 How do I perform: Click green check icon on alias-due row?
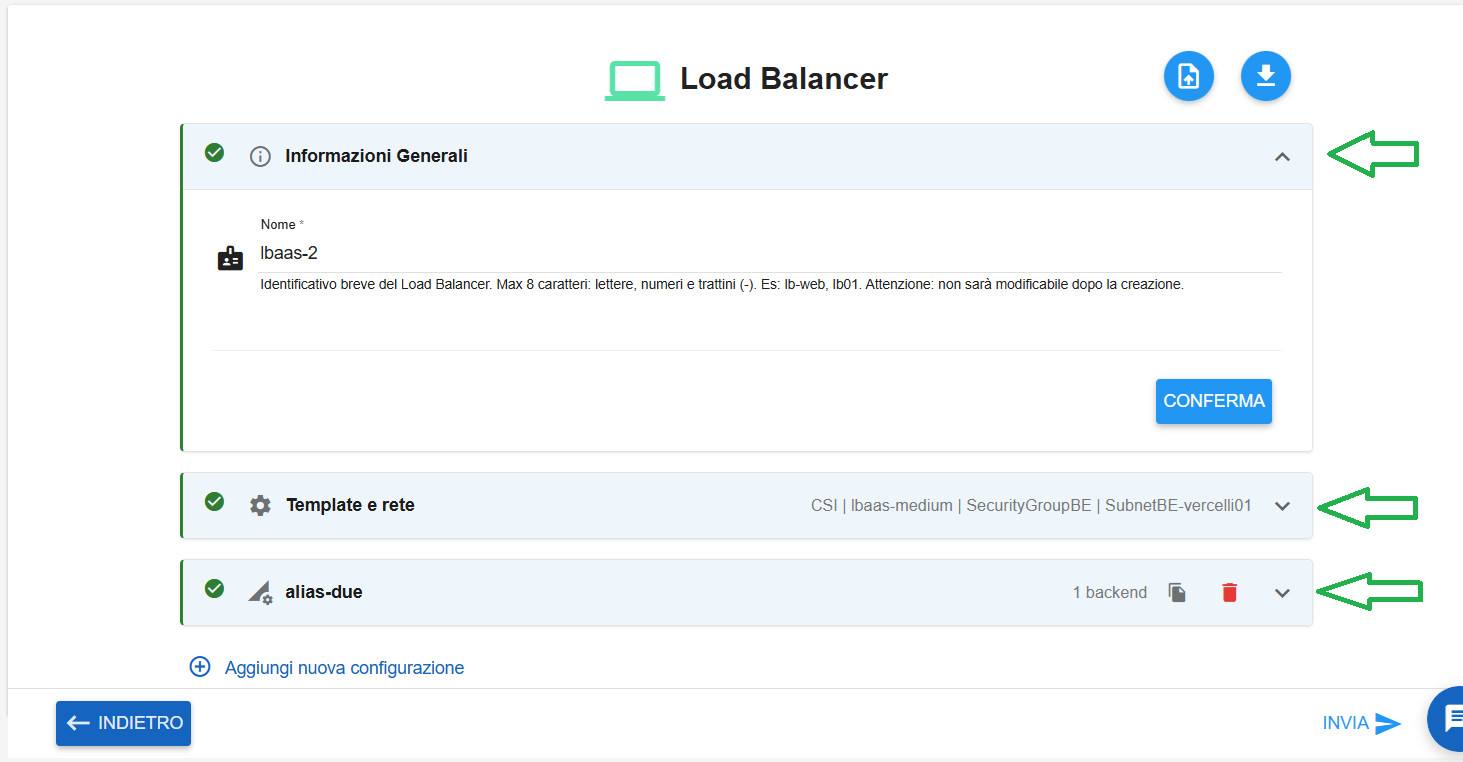[214, 588]
